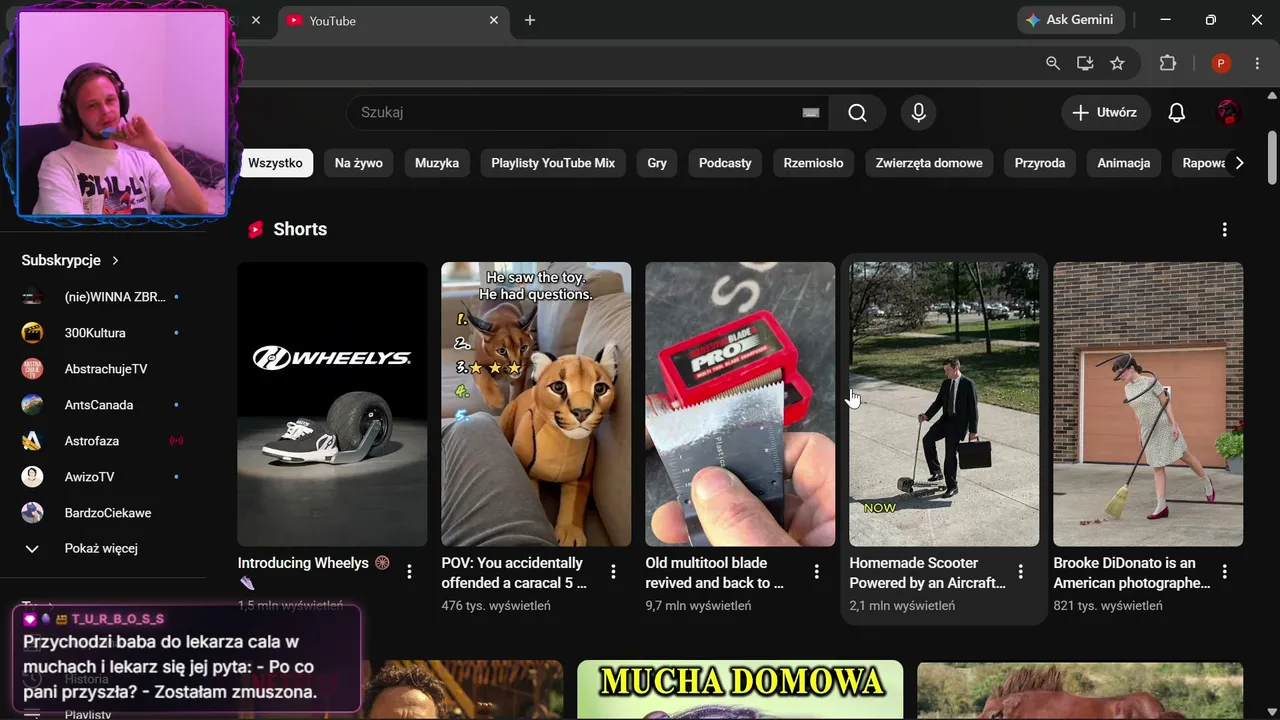Click the Shorts logo icon
1280x720 pixels.
[x=256, y=229]
